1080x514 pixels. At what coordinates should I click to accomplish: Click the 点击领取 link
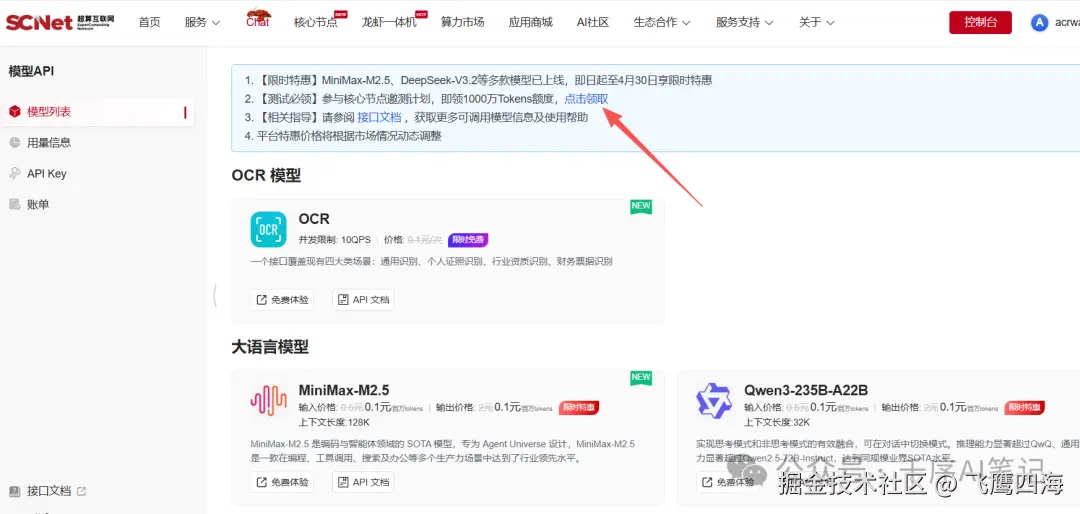click(x=586, y=99)
